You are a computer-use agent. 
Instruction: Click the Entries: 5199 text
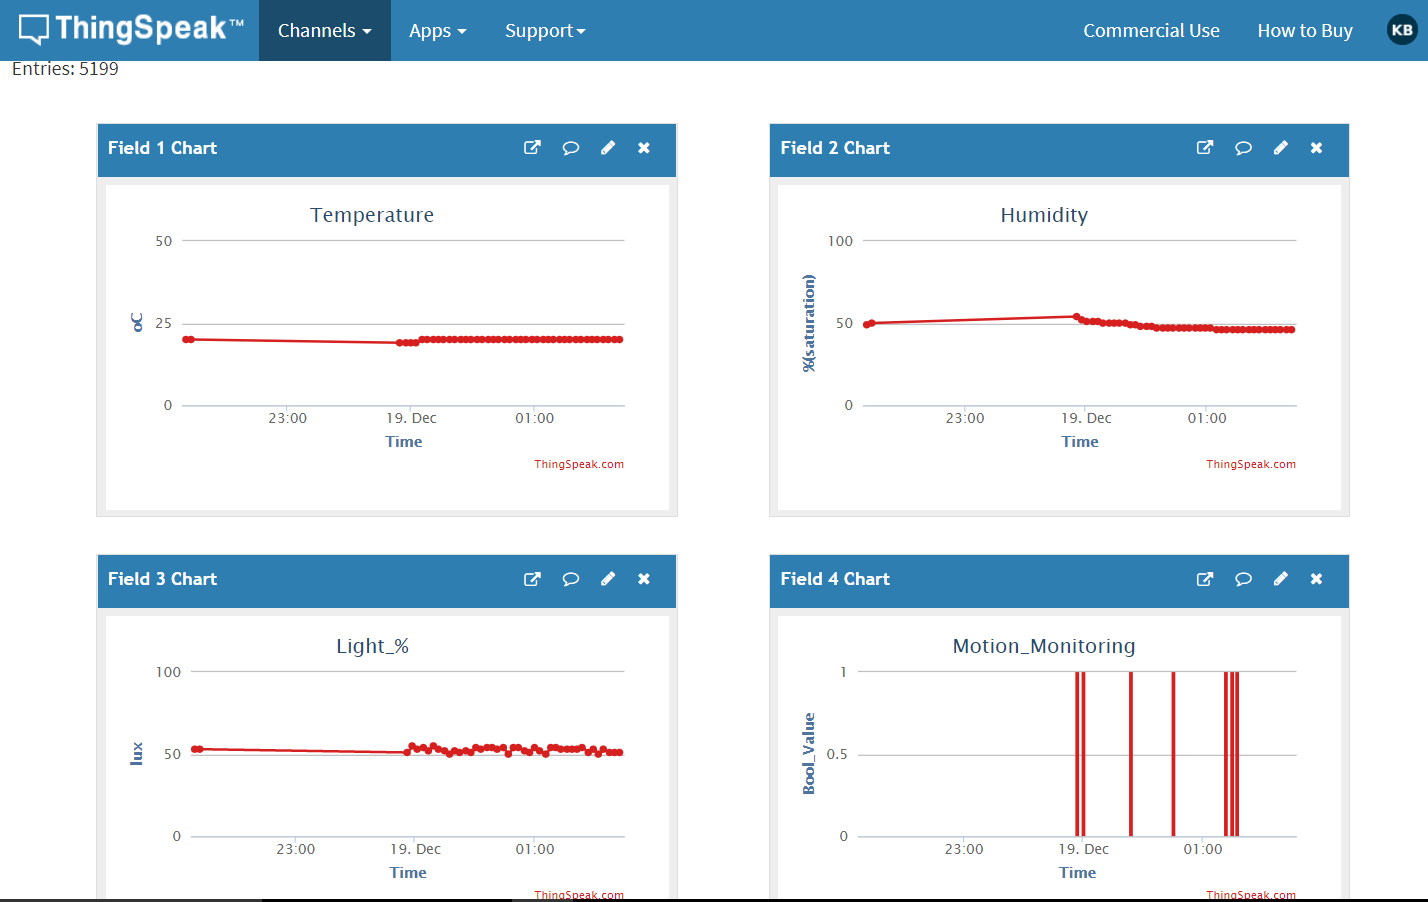(65, 69)
